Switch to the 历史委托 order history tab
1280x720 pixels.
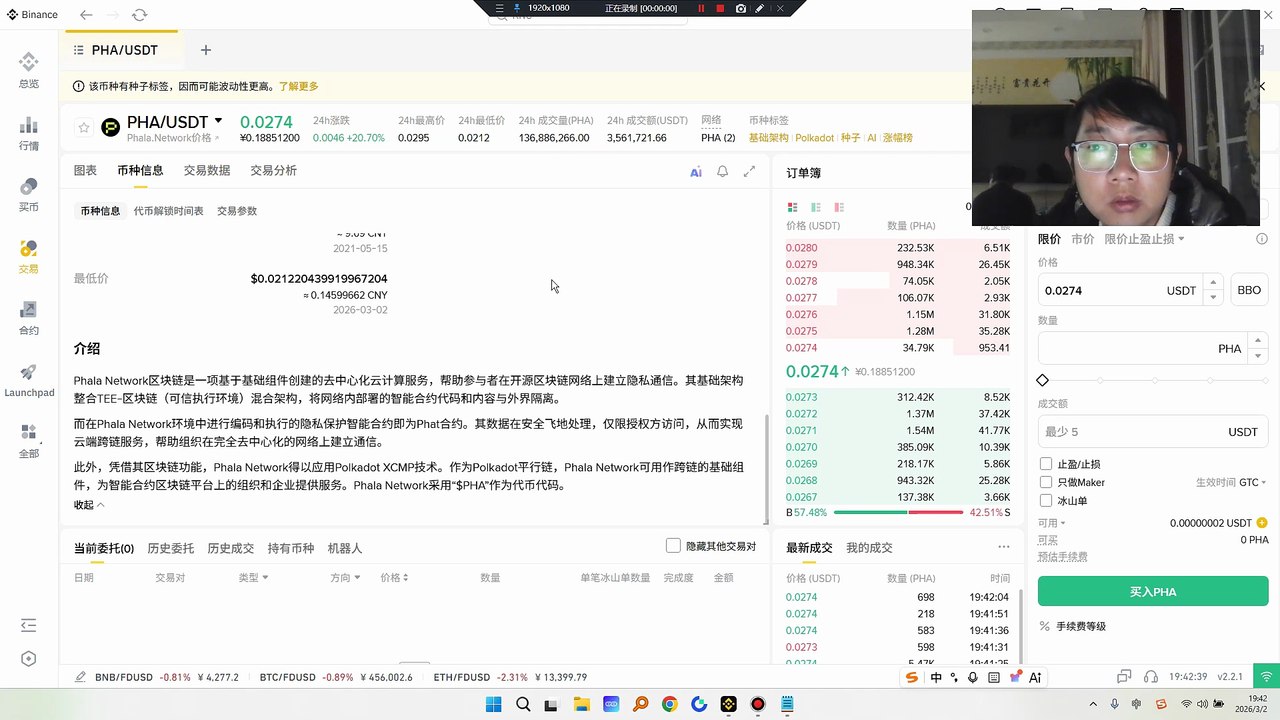click(171, 548)
